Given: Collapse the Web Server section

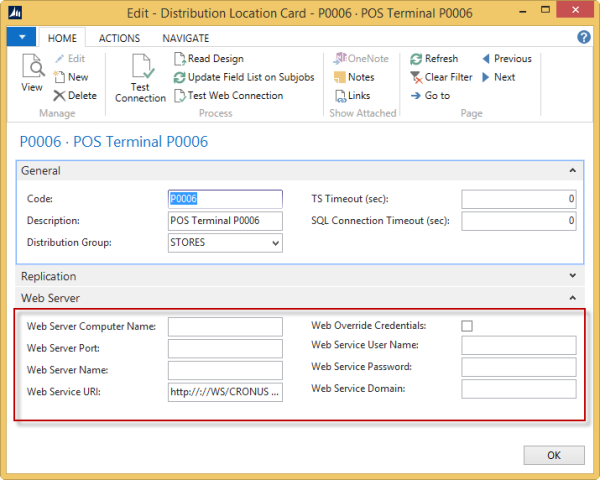Looking at the screenshot, I should [573, 298].
